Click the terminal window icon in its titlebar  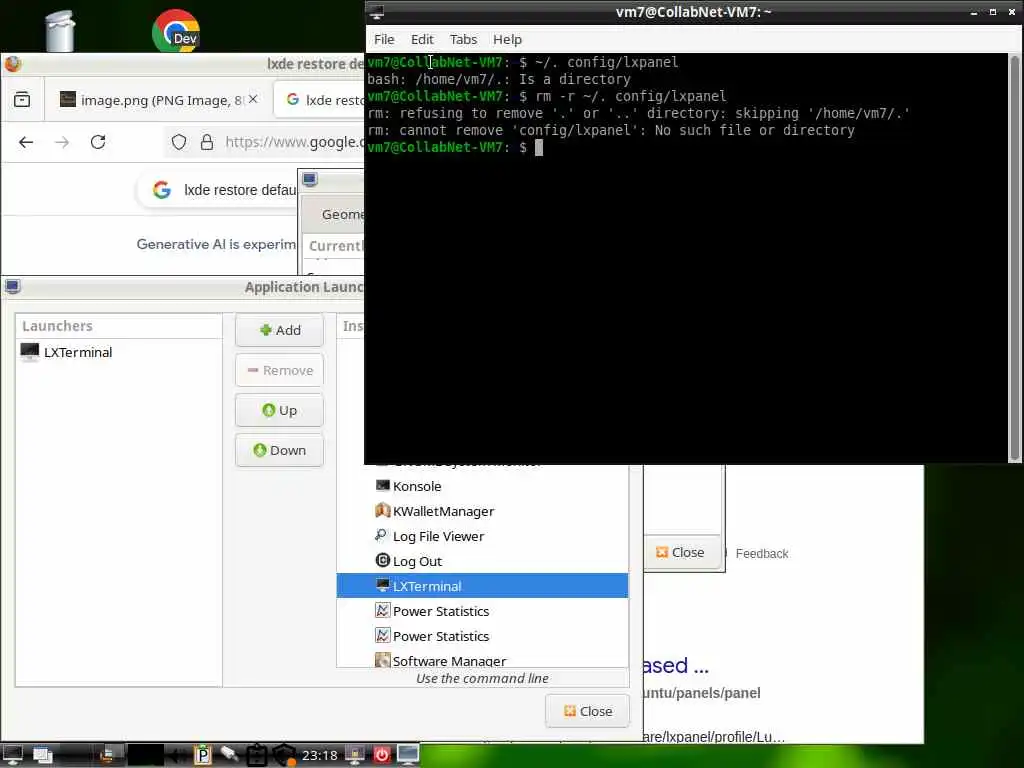pyautogui.click(x=377, y=12)
